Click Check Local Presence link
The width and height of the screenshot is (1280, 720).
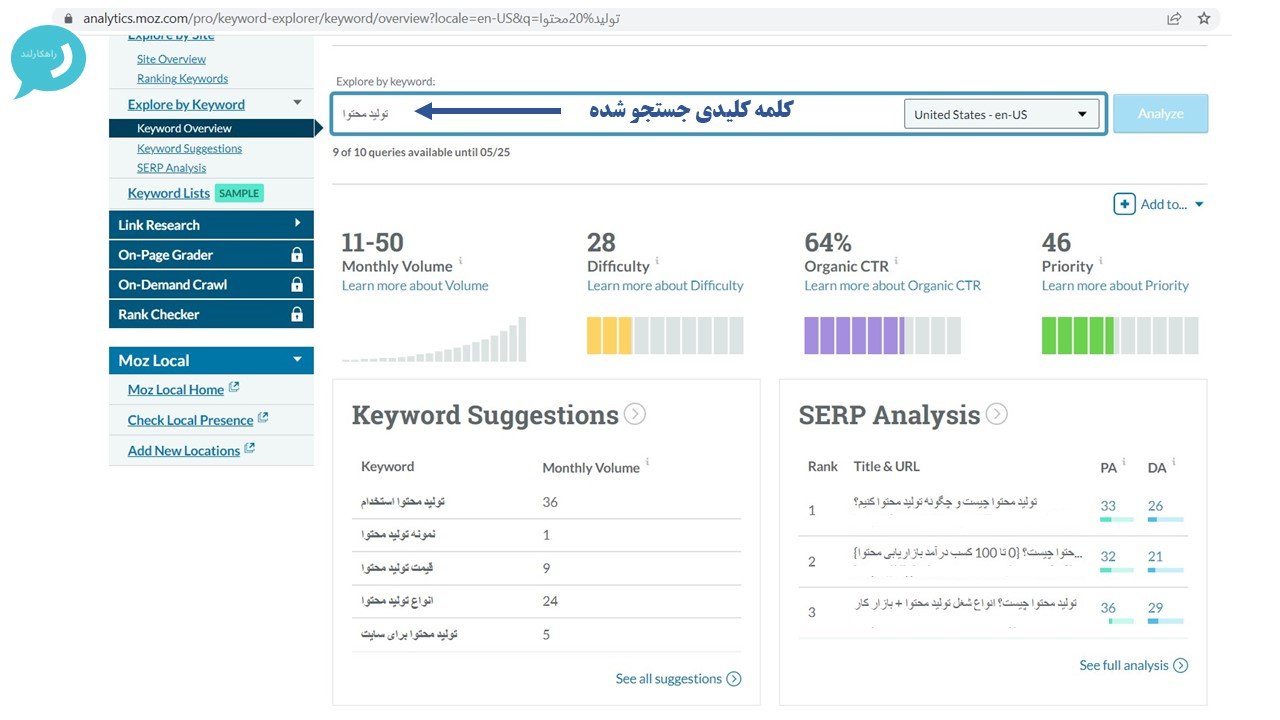click(190, 420)
